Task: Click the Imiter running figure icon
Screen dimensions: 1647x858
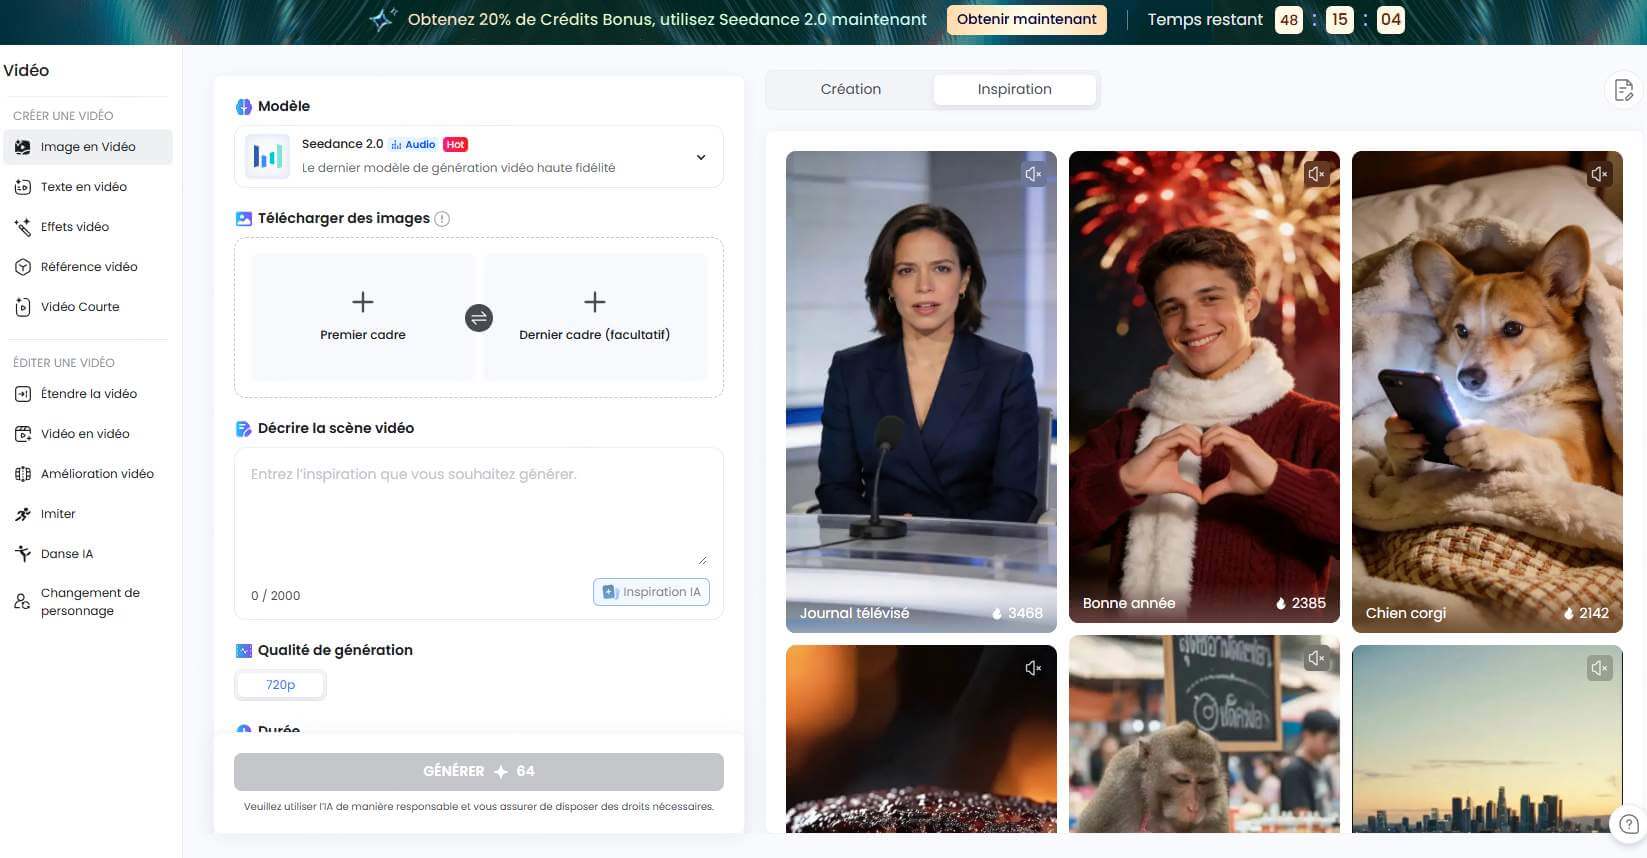Action: (23, 514)
